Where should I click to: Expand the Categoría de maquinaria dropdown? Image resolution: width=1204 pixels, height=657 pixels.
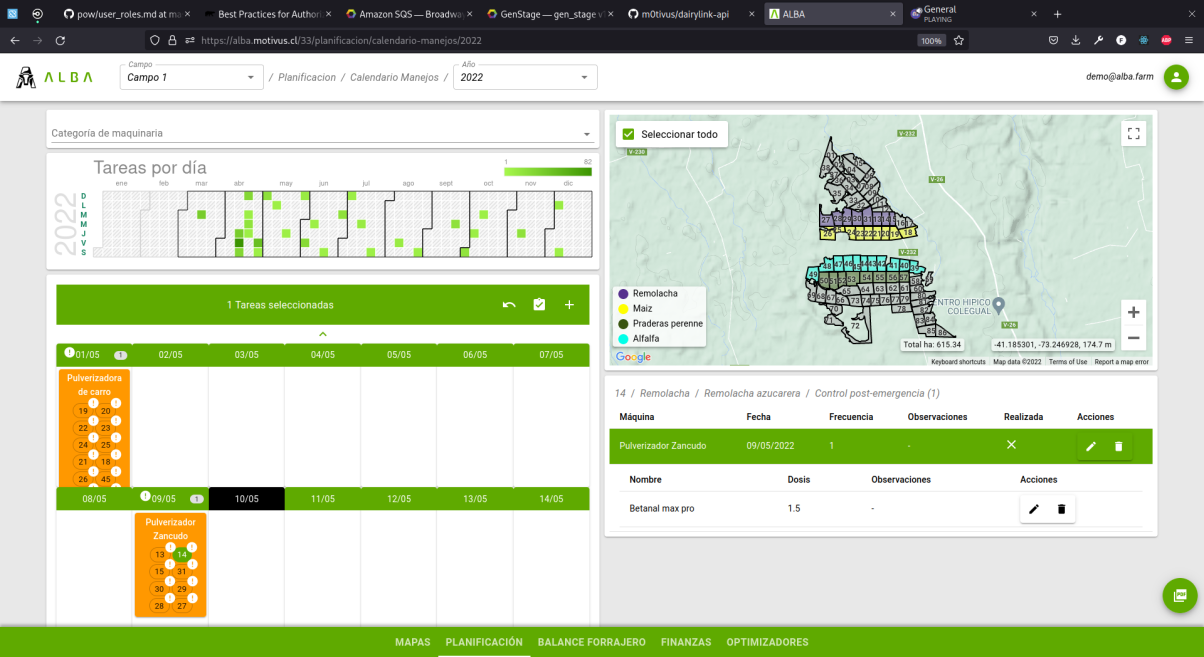(x=321, y=133)
